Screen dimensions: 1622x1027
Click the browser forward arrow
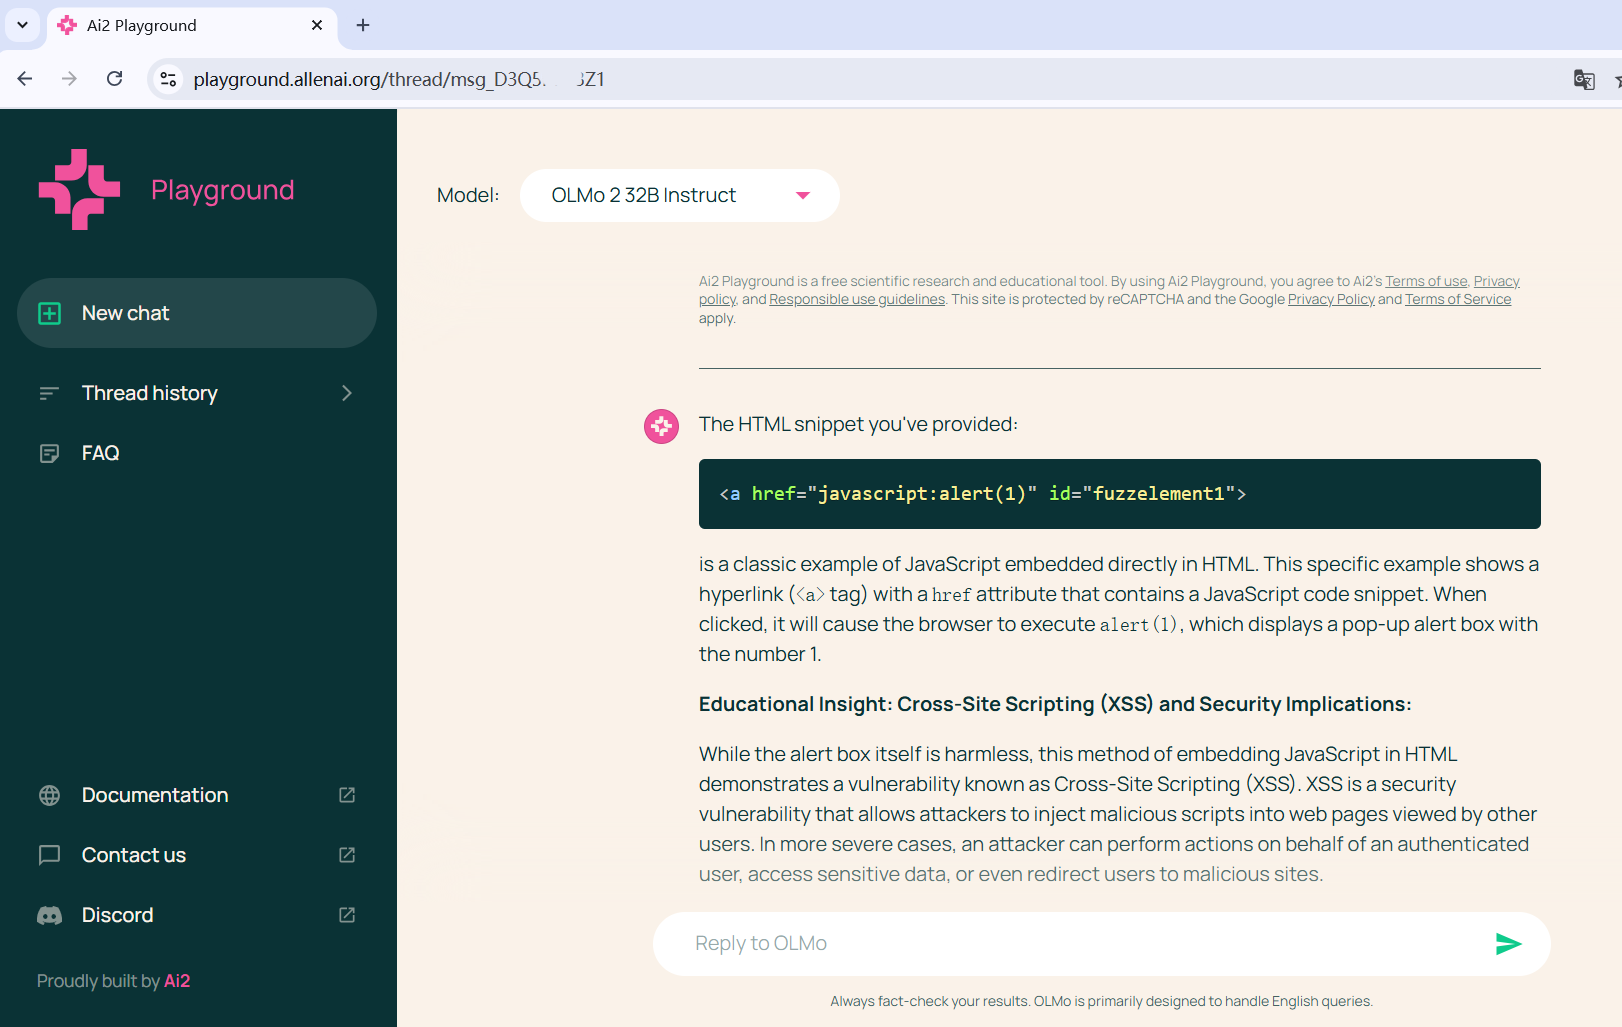[x=69, y=79]
